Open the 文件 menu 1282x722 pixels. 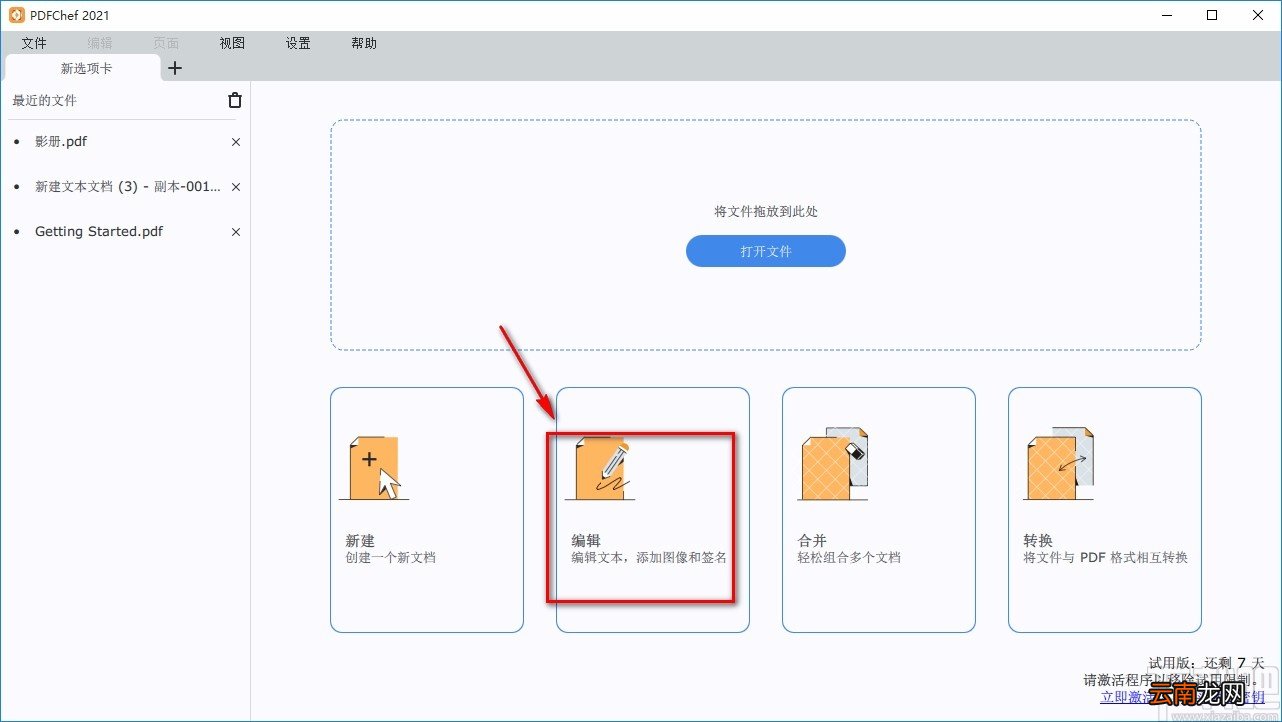pos(34,43)
